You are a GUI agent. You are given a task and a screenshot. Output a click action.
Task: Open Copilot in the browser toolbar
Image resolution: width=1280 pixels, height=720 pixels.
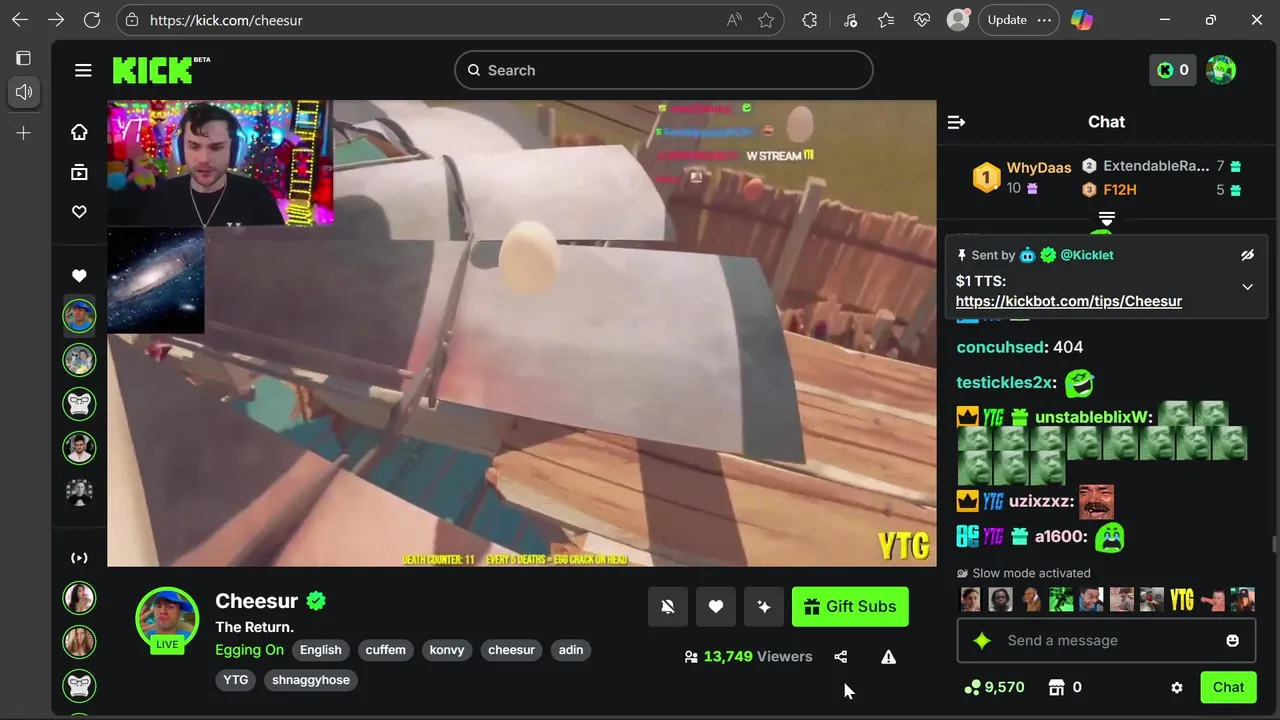click(x=1081, y=20)
